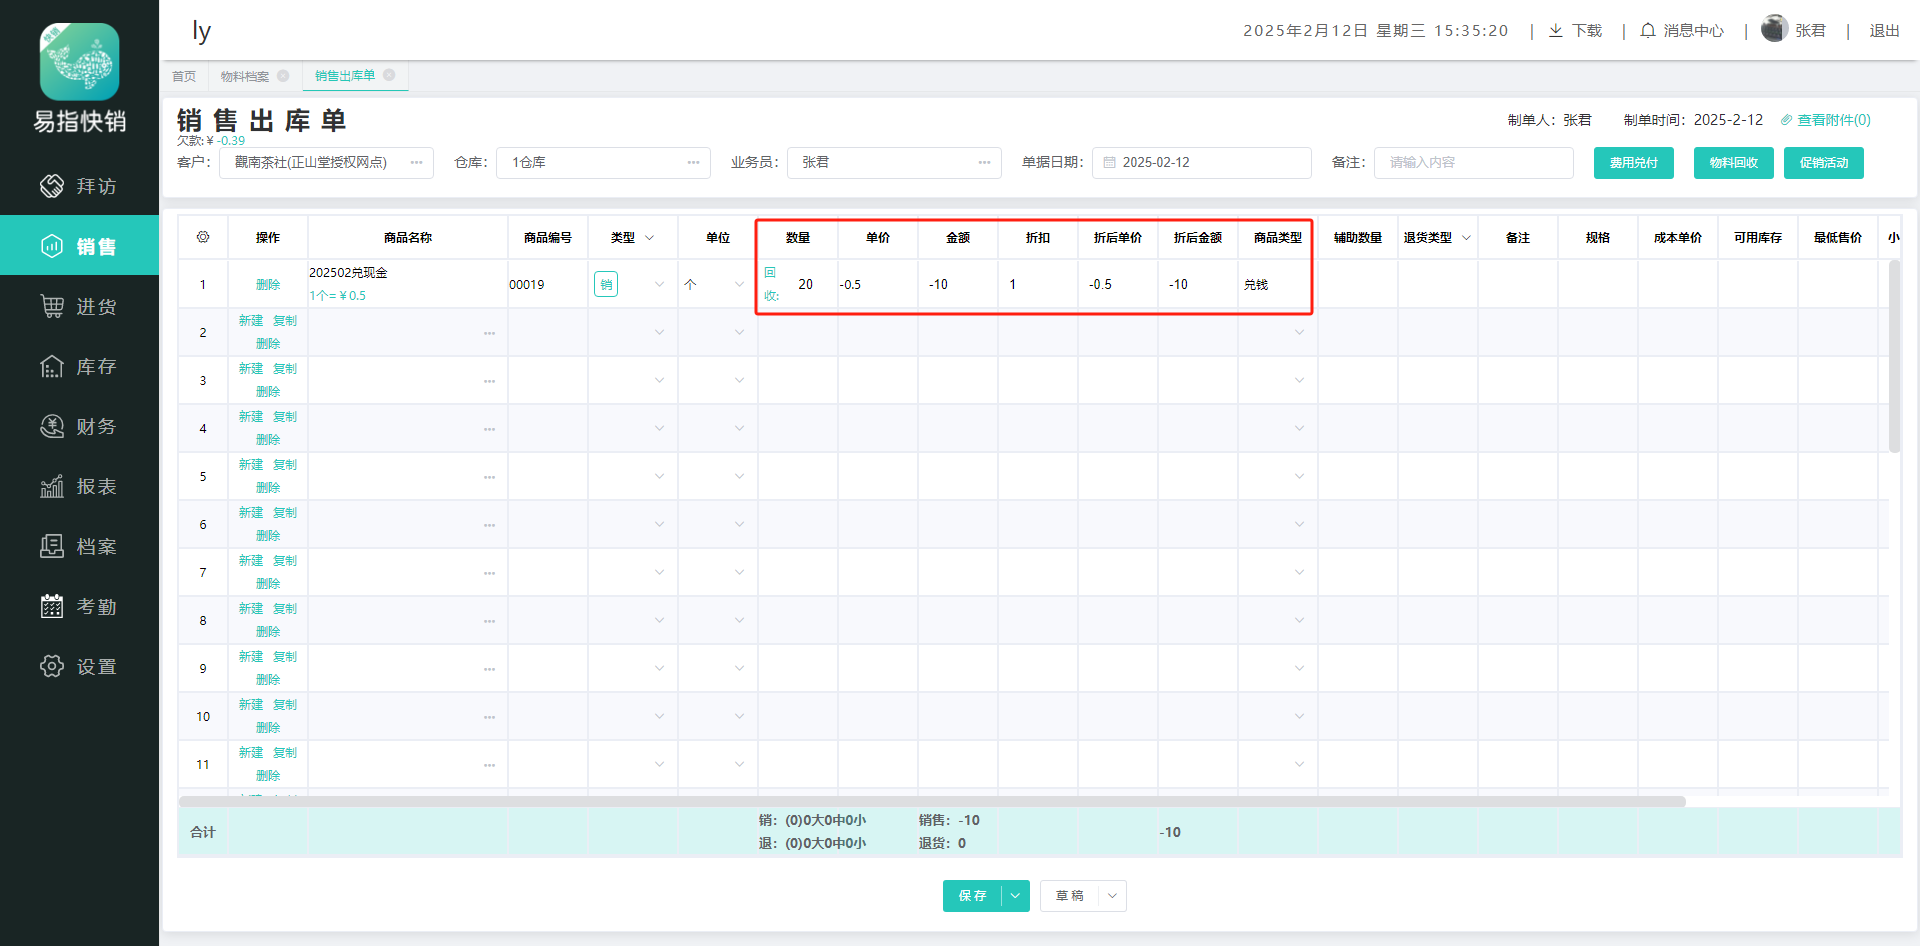Expand the 保存 button dropdown arrow
Screen dimensions: 1920x946
point(1015,896)
